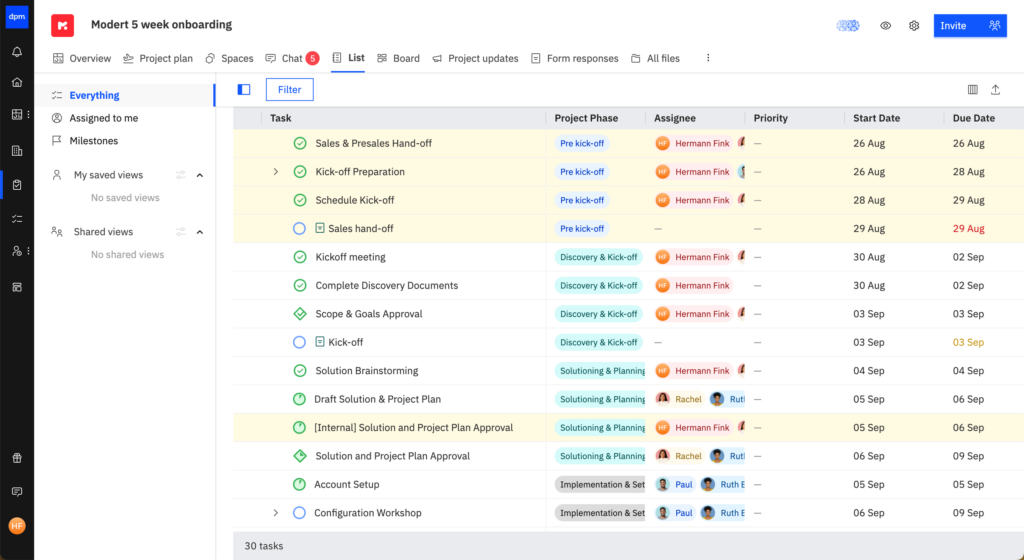Image resolution: width=1024 pixels, height=560 pixels.
Task: Select Everything view
Action: [x=124, y=95]
